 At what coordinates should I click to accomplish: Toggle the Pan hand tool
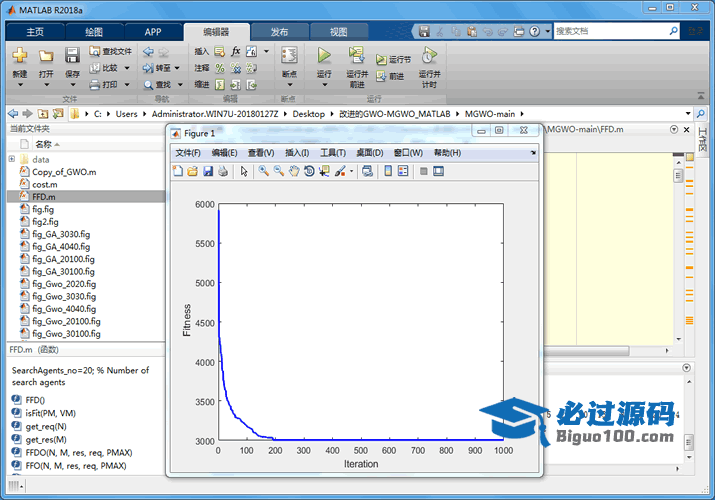[x=294, y=171]
